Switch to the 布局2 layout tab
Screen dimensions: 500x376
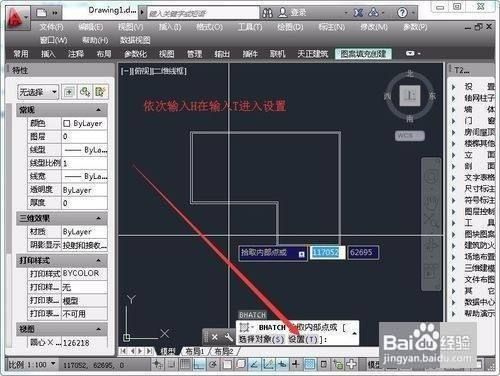[x=224, y=351]
